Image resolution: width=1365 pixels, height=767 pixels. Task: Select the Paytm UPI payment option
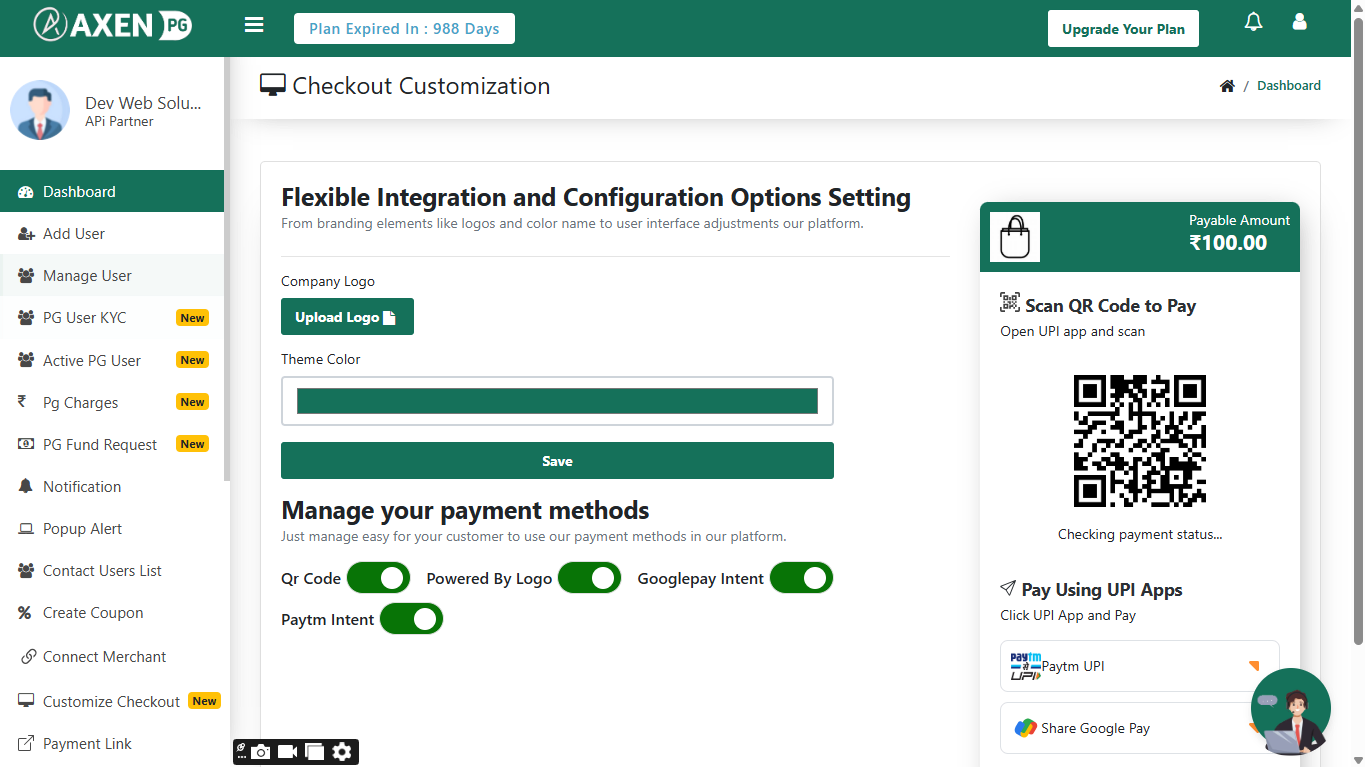tap(1140, 666)
